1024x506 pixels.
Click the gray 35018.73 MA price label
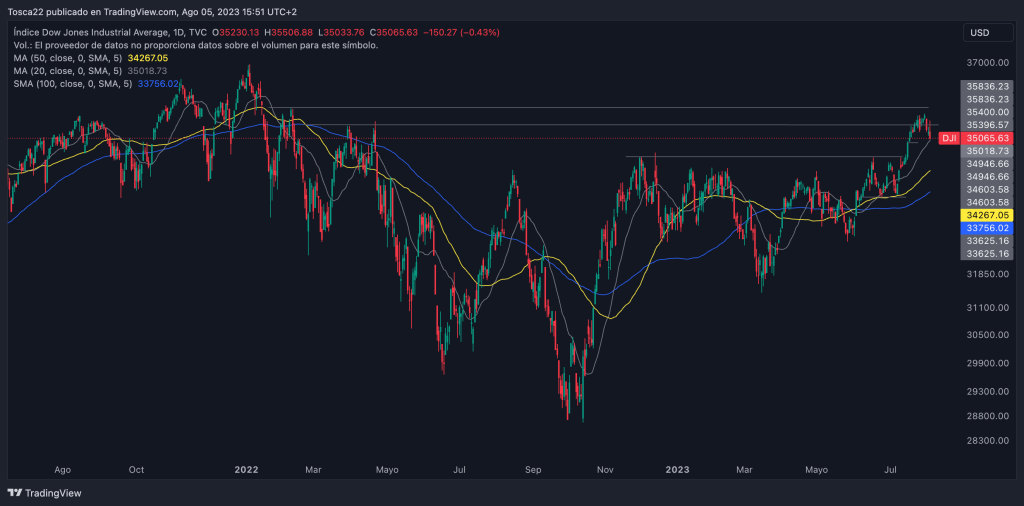(x=985, y=150)
